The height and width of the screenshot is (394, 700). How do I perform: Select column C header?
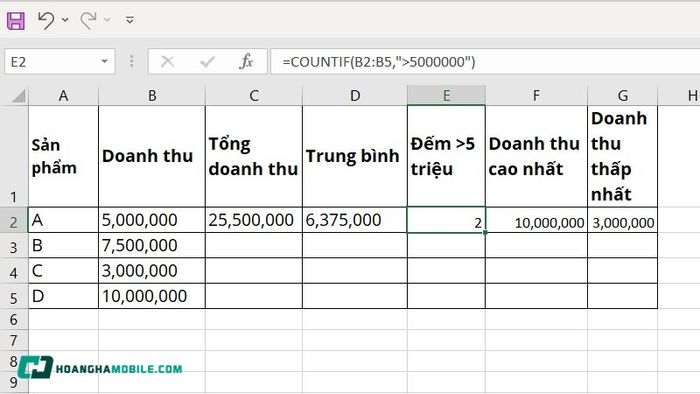(254, 95)
